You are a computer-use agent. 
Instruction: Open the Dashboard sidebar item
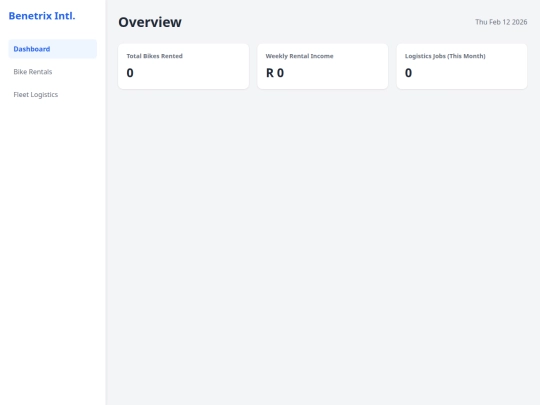tap(52, 49)
